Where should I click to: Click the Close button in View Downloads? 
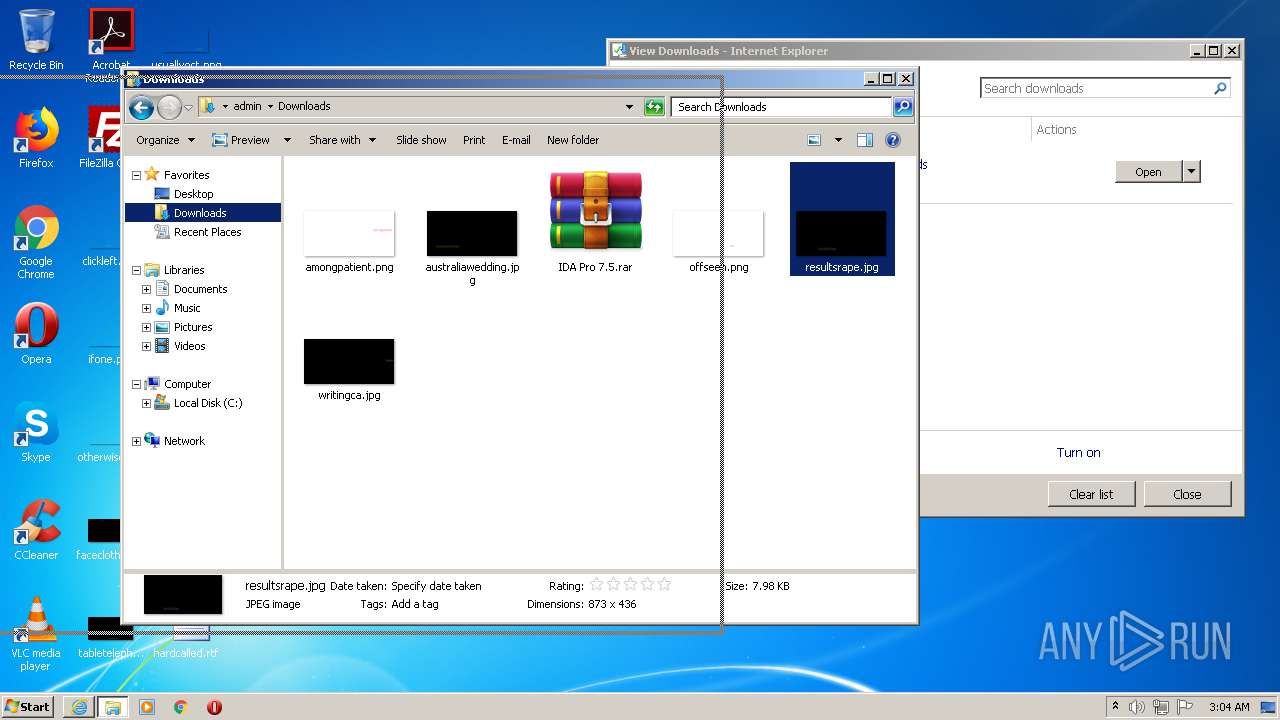tap(1187, 494)
